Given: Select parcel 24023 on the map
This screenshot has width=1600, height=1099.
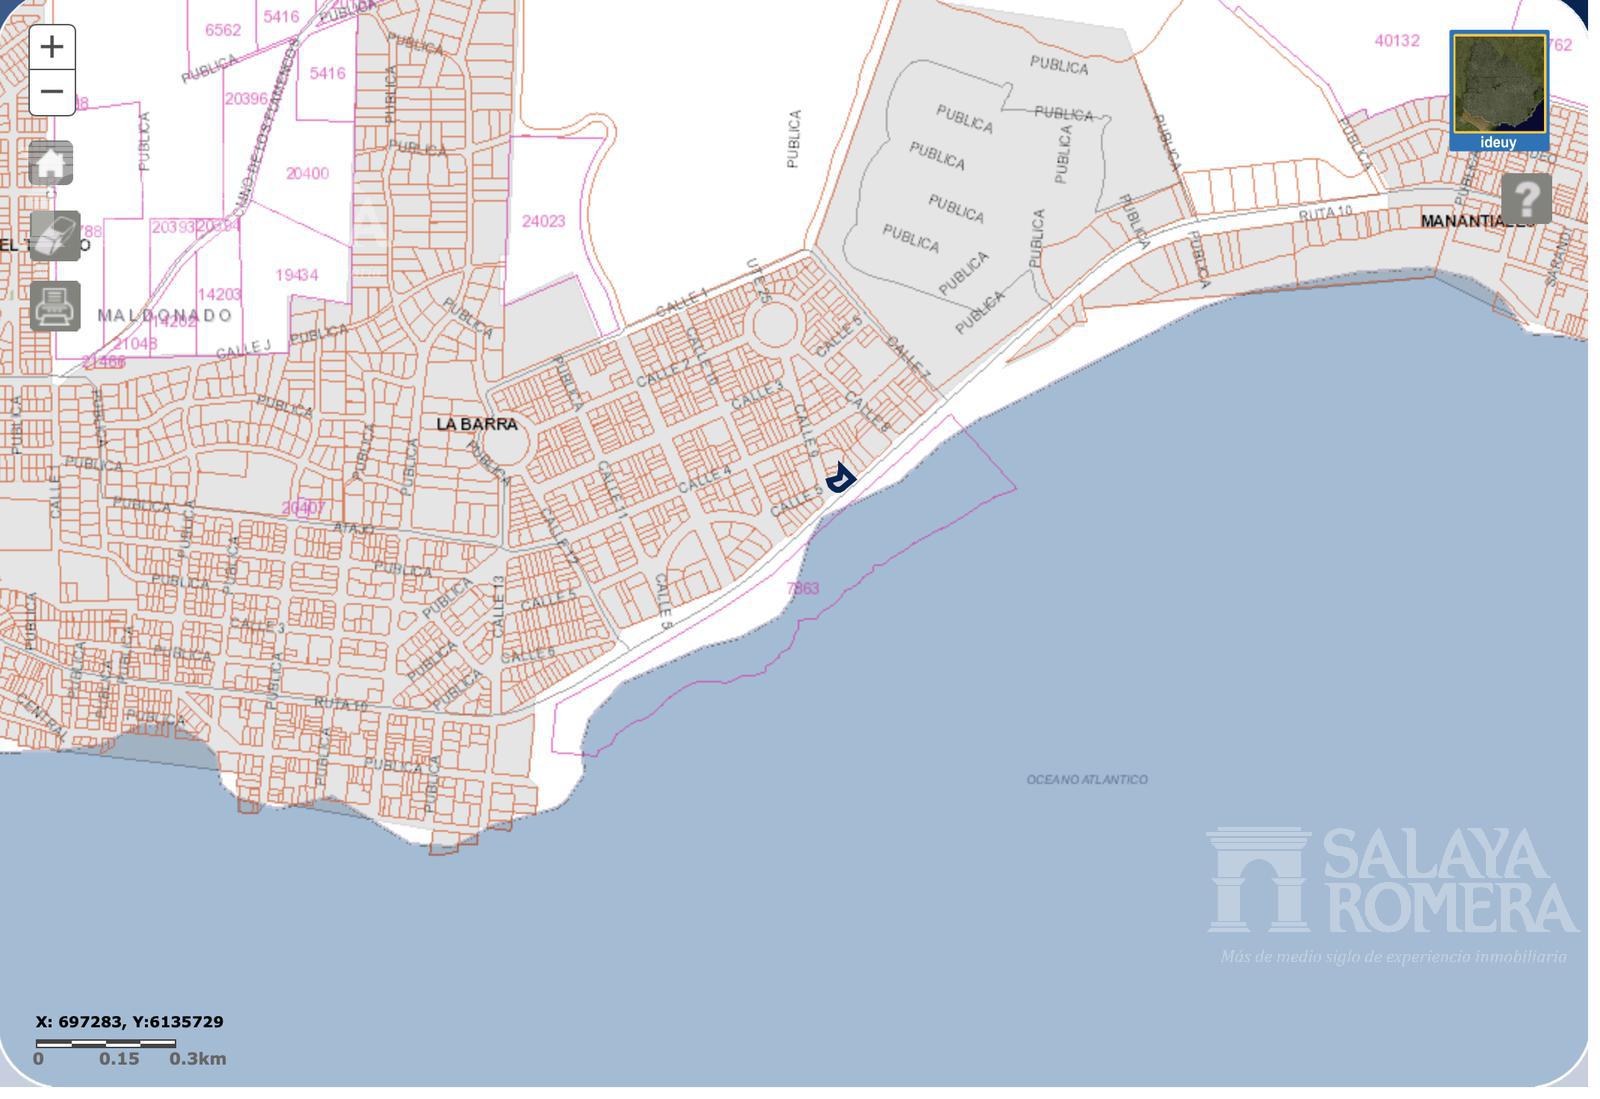Looking at the screenshot, I should click(543, 221).
